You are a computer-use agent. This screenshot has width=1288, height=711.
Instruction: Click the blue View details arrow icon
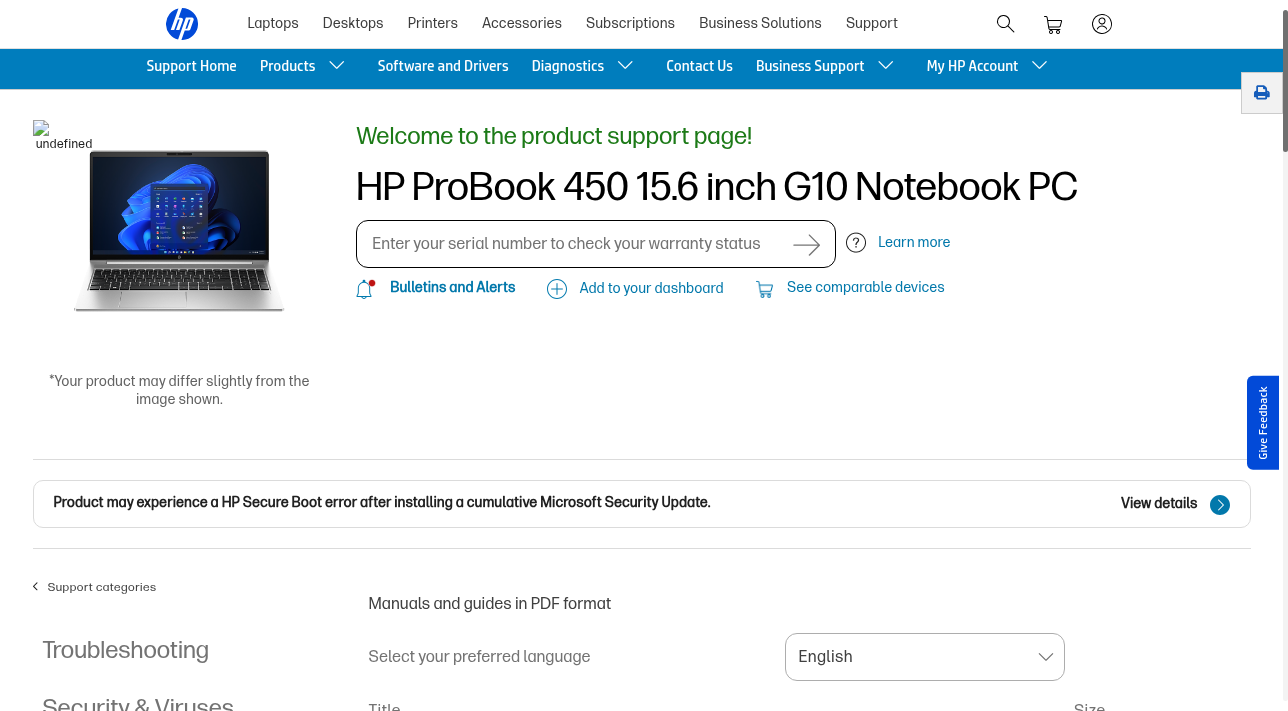[1220, 505]
